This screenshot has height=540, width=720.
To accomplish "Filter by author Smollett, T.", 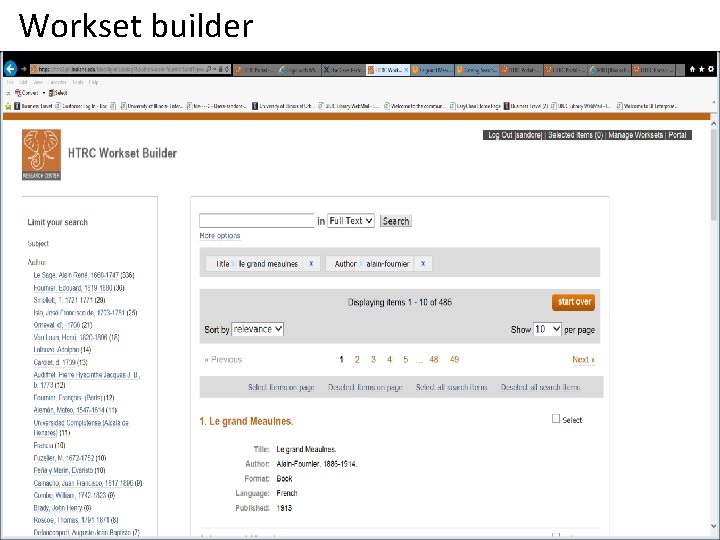I will (x=63, y=300).
